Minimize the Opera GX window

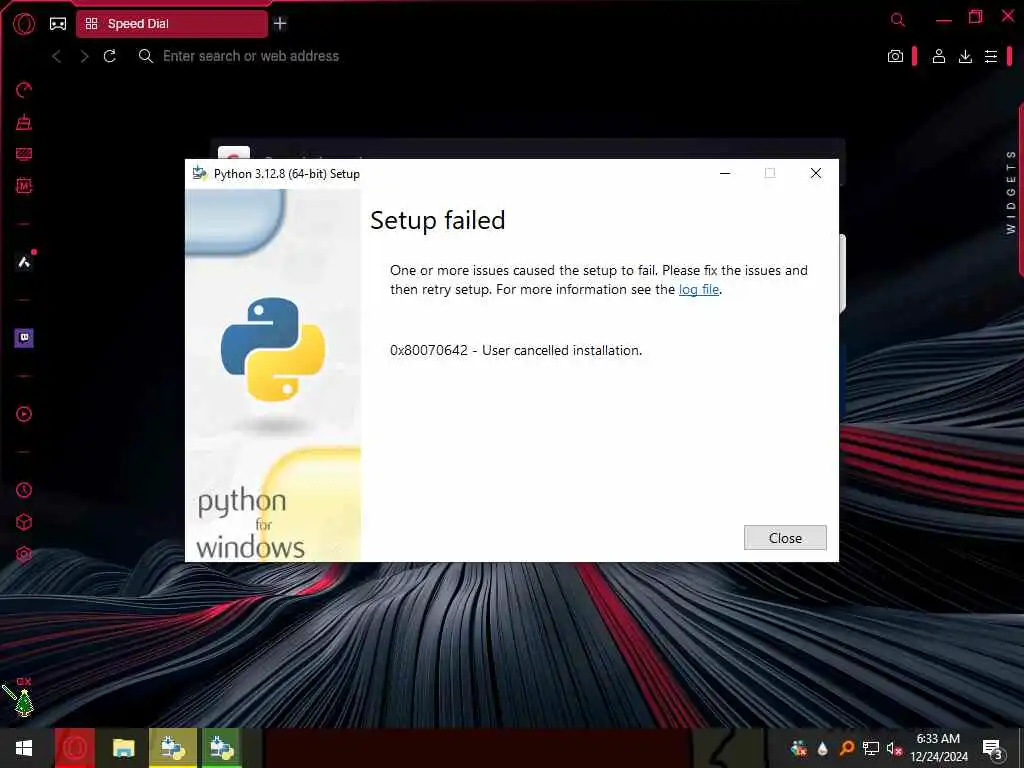943,20
